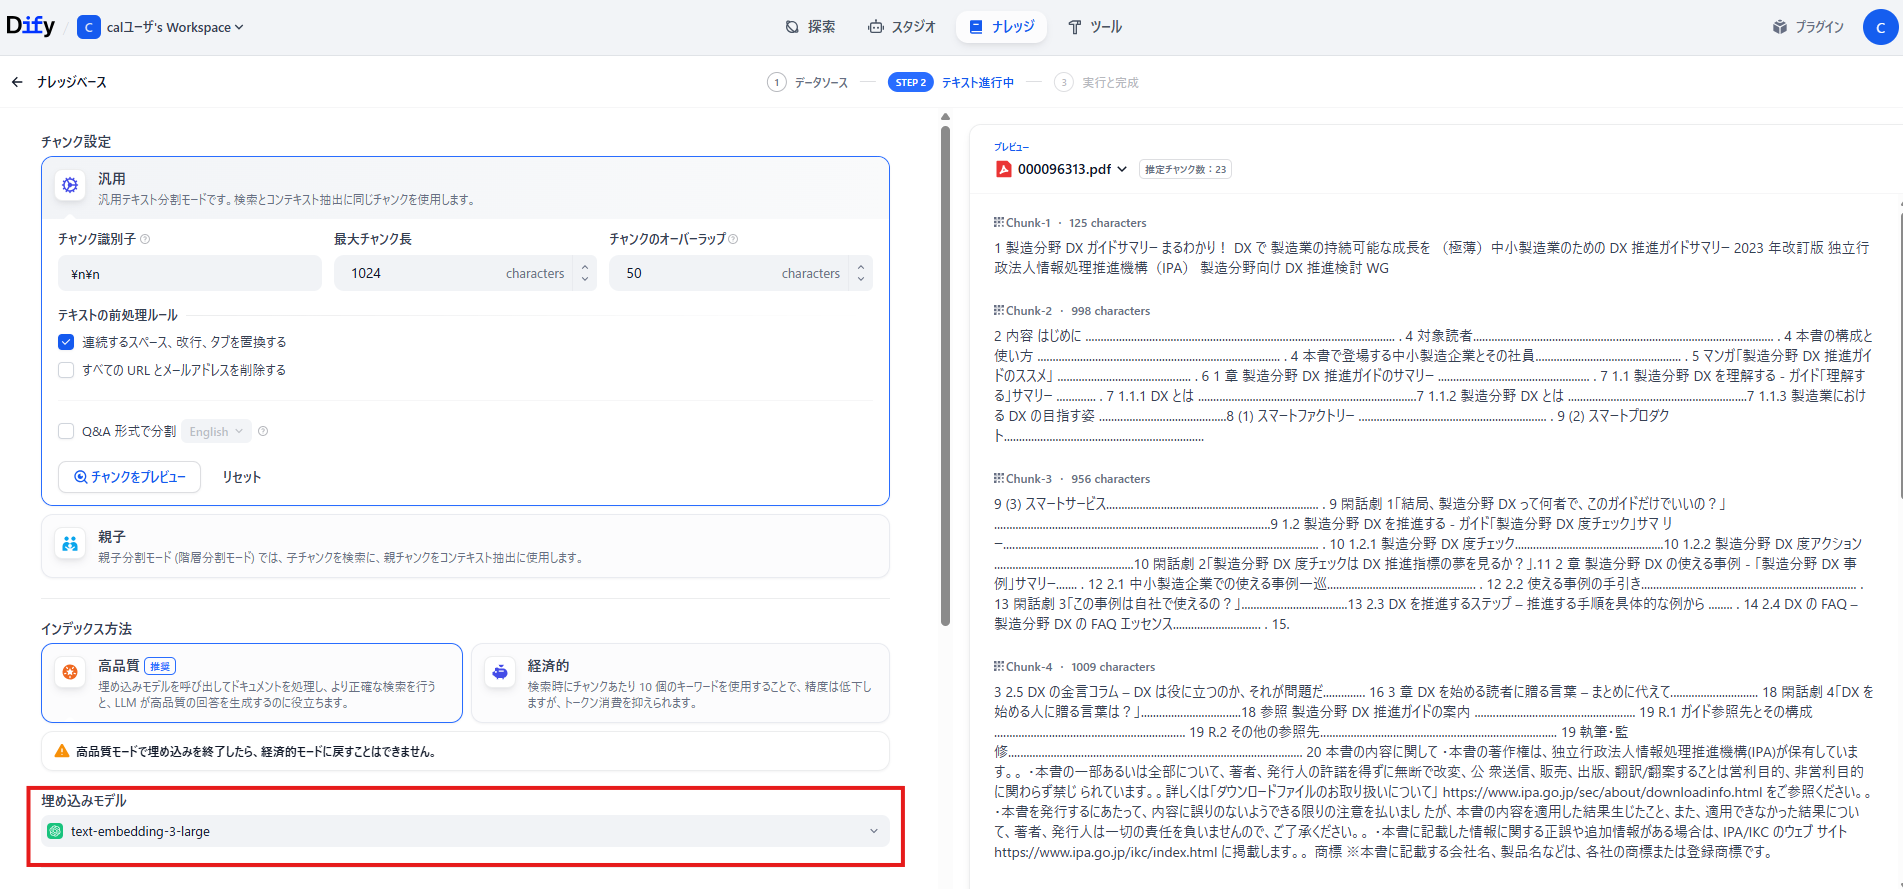
Task: Click STEP 2 テキスト進行中 indicator
Action: pyautogui.click(x=951, y=82)
